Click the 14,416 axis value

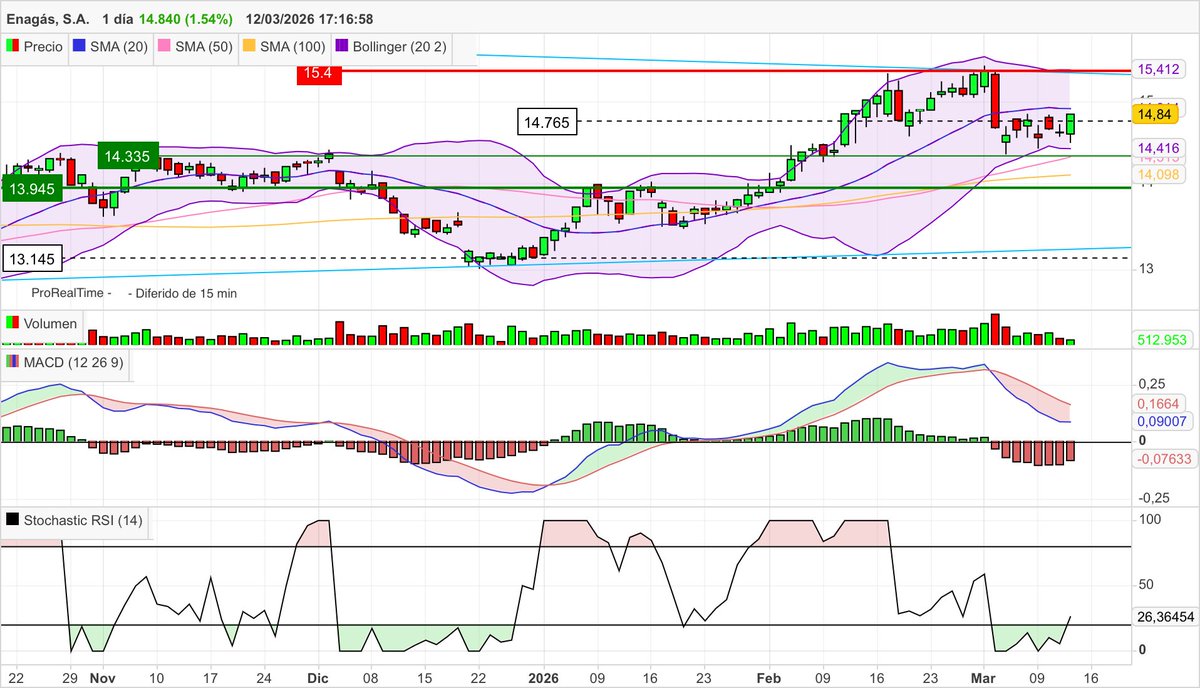(x=1159, y=148)
